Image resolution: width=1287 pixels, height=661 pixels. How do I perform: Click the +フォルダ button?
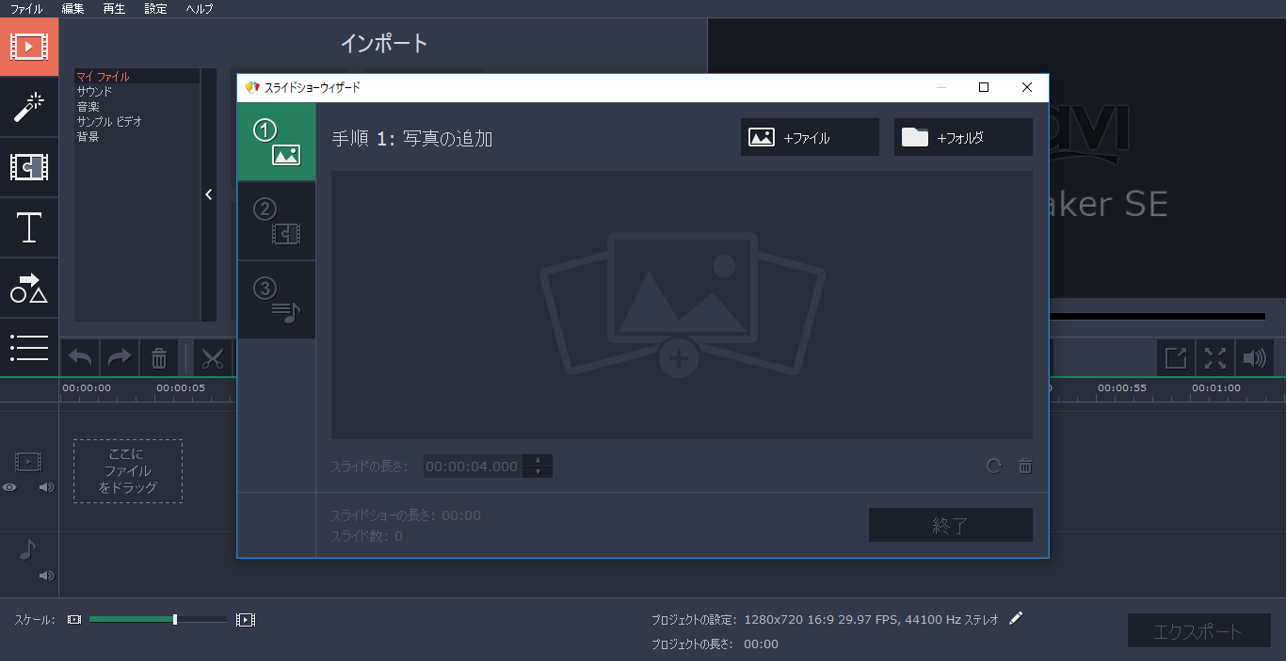pyautogui.click(x=963, y=138)
